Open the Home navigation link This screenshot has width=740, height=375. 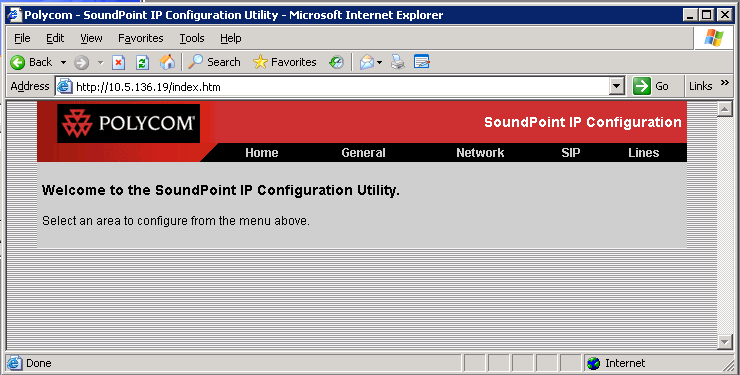click(261, 153)
